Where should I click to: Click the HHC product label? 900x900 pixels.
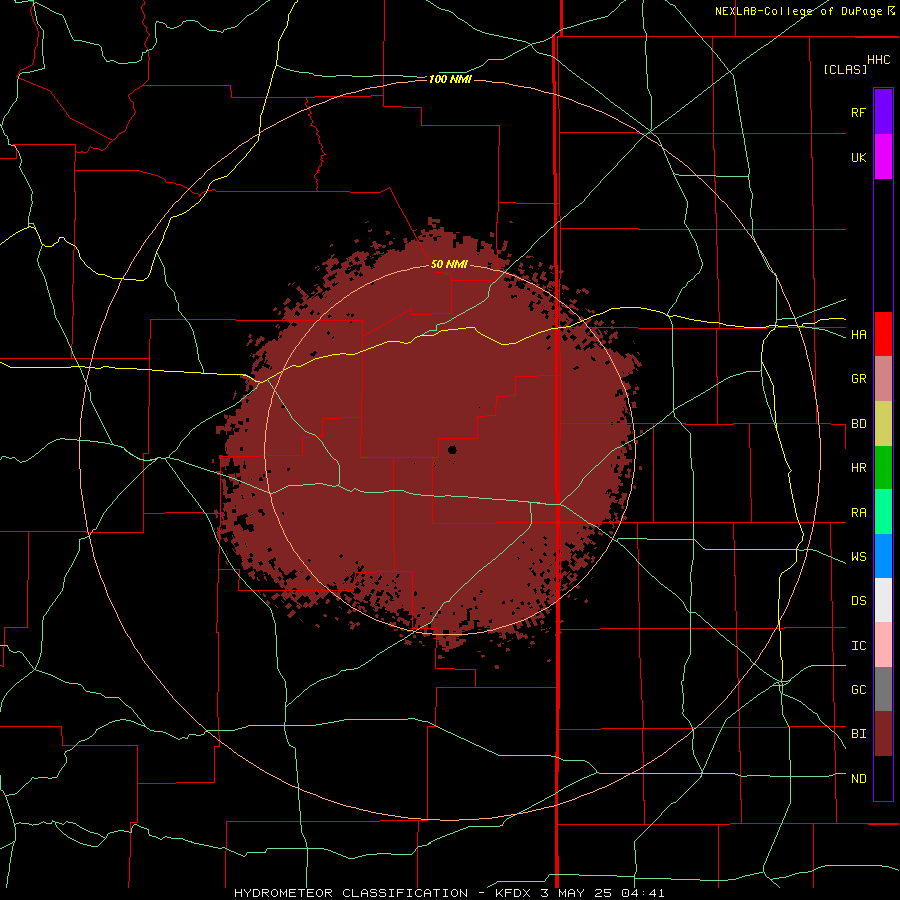[x=878, y=60]
